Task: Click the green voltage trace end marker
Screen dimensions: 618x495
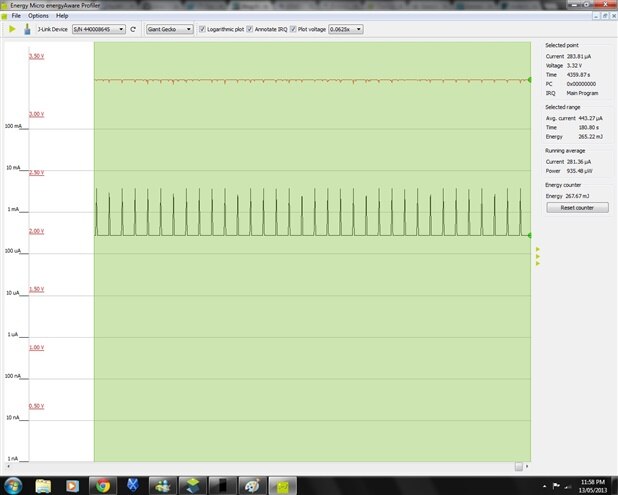Action: 529,79
